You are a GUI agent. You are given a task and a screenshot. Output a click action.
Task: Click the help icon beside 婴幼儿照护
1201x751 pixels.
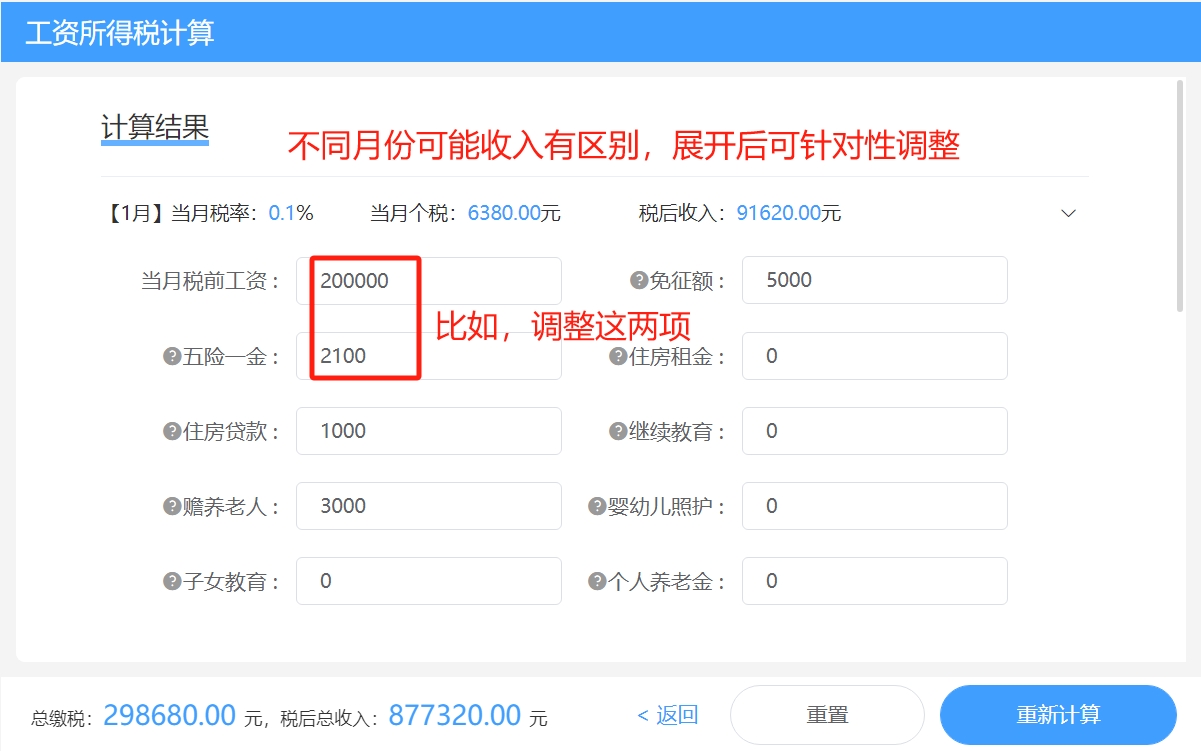tap(598, 506)
